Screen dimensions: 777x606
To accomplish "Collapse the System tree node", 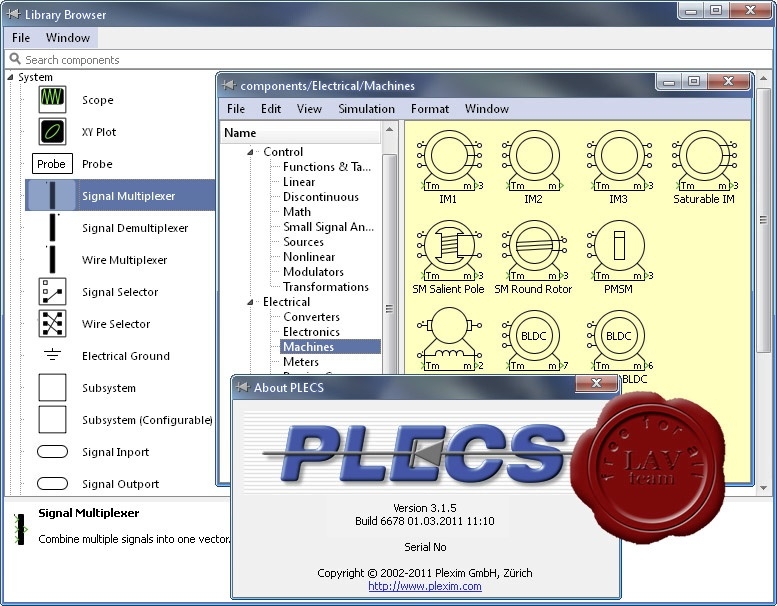I will pos(10,77).
